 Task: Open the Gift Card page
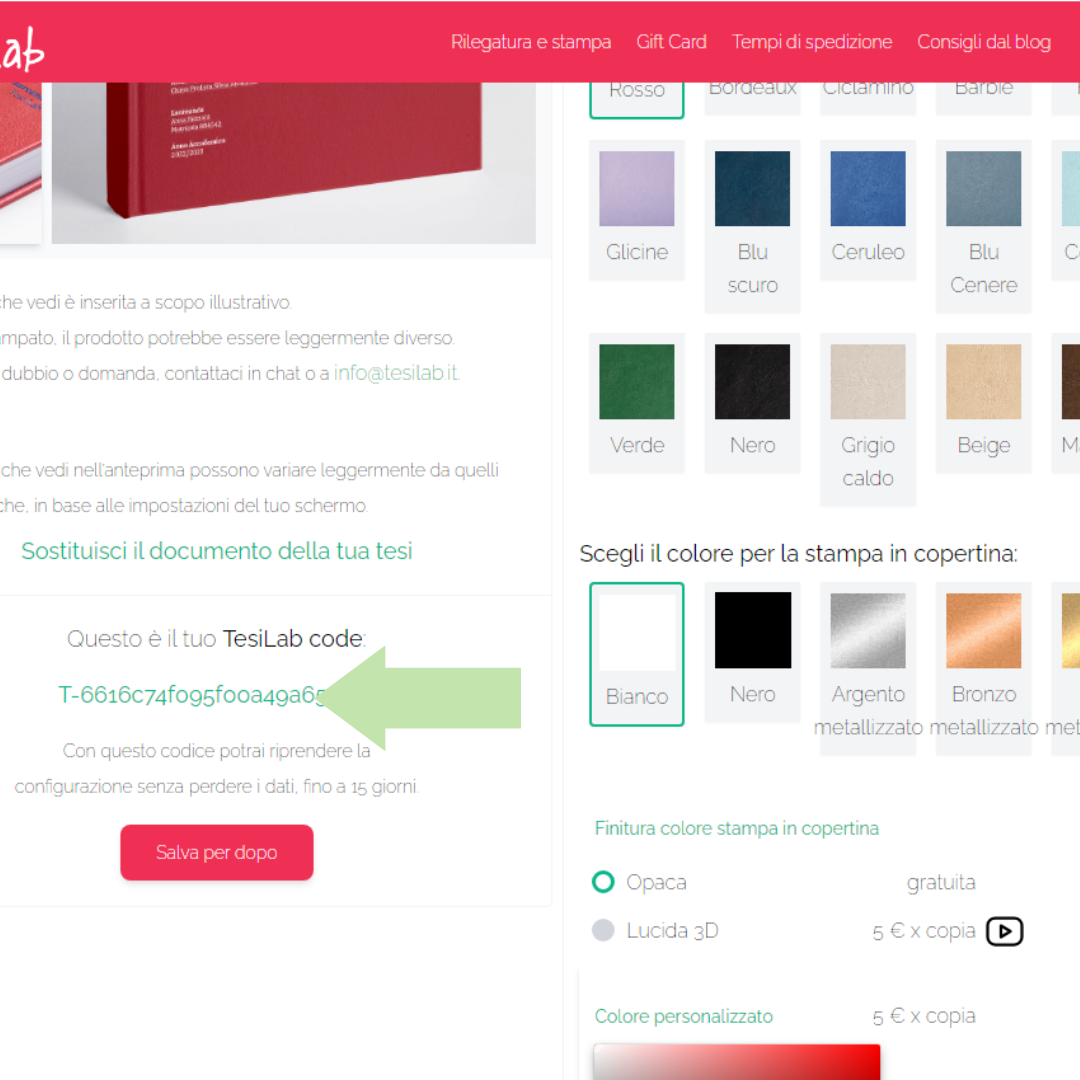click(x=671, y=42)
